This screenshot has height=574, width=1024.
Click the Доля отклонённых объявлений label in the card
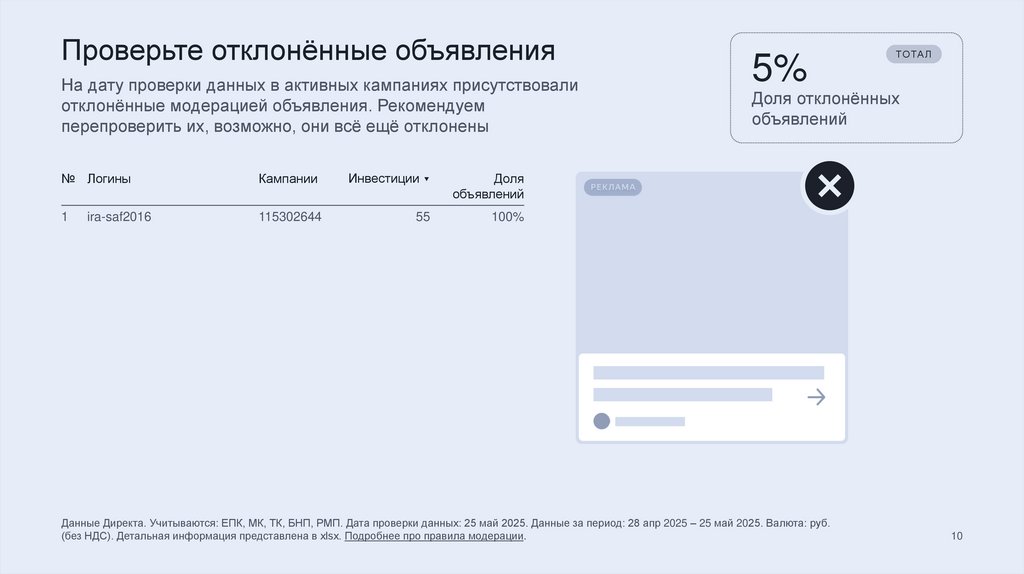[x=825, y=109]
